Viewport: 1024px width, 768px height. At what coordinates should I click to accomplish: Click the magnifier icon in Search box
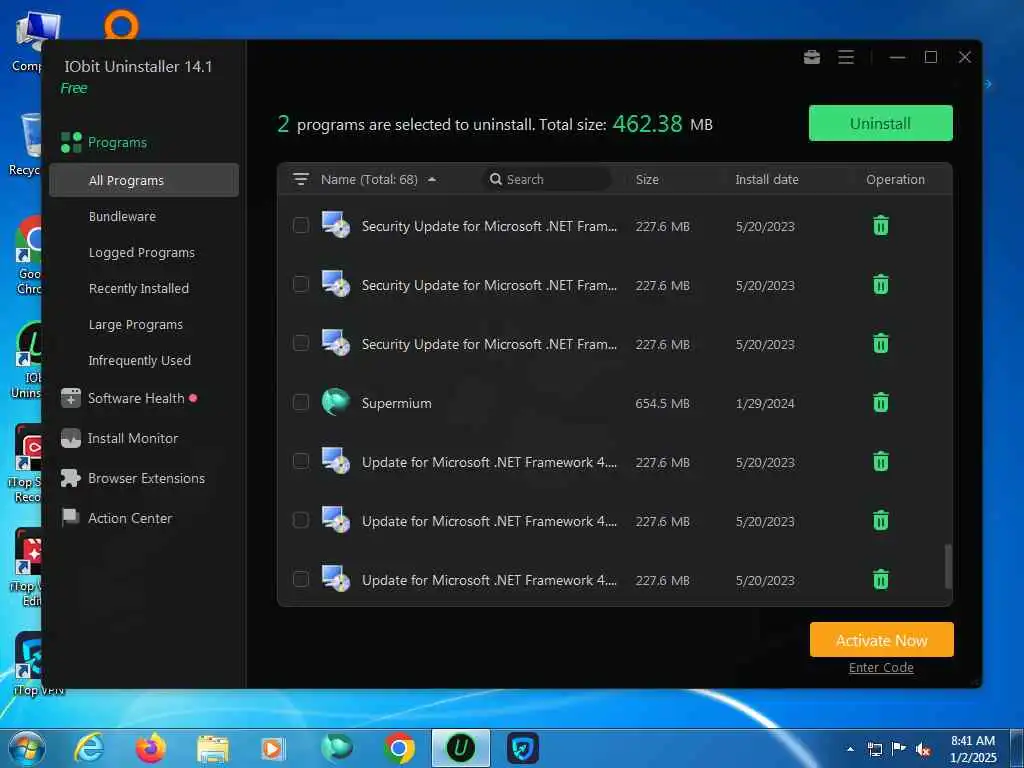496,179
